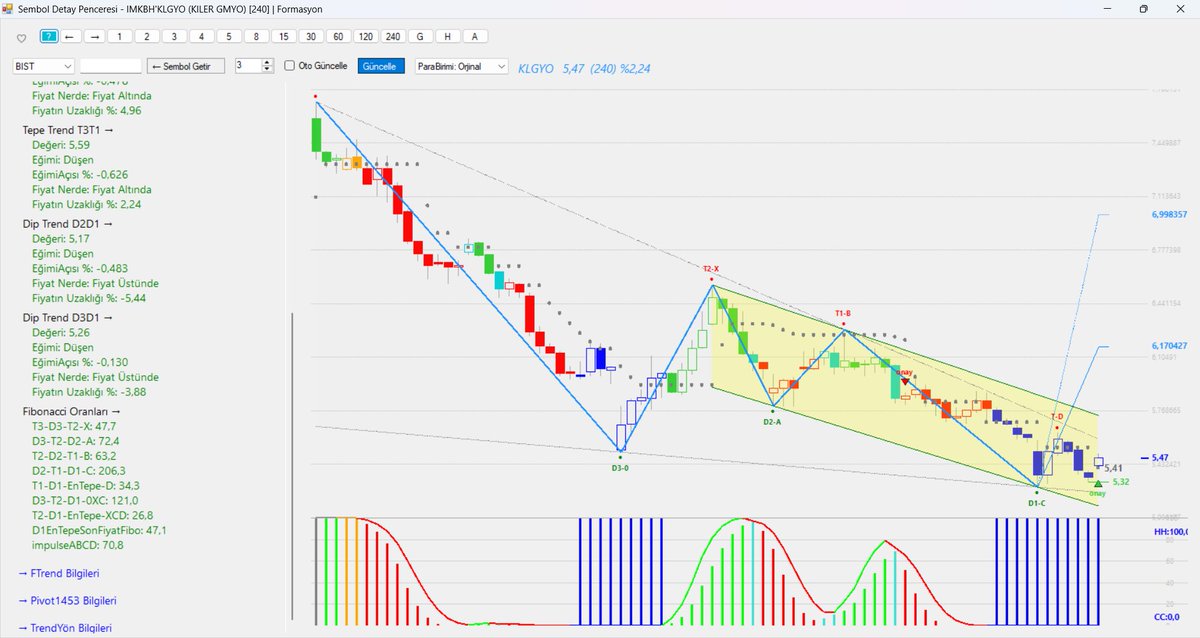
Task: Click the T-D pivot marker on chart
Action: [1057, 416]
